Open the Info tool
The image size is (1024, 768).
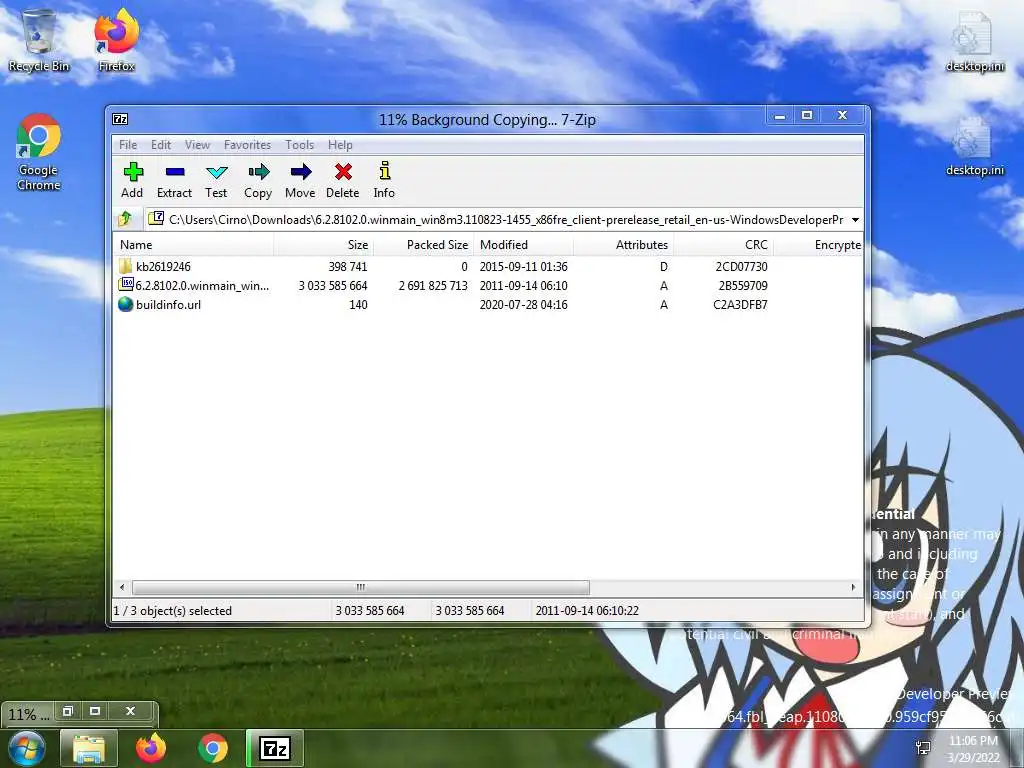click(x=385, y=171)
